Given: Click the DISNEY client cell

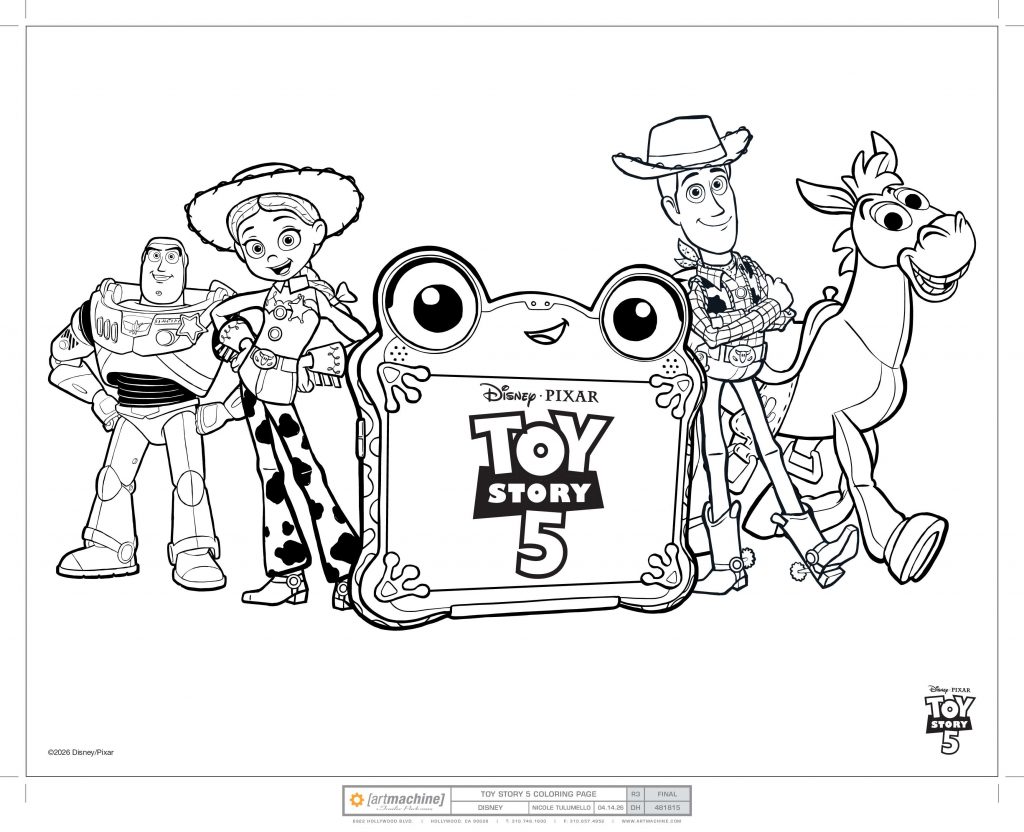Looking at the screenshot, I should pos(490,808).
